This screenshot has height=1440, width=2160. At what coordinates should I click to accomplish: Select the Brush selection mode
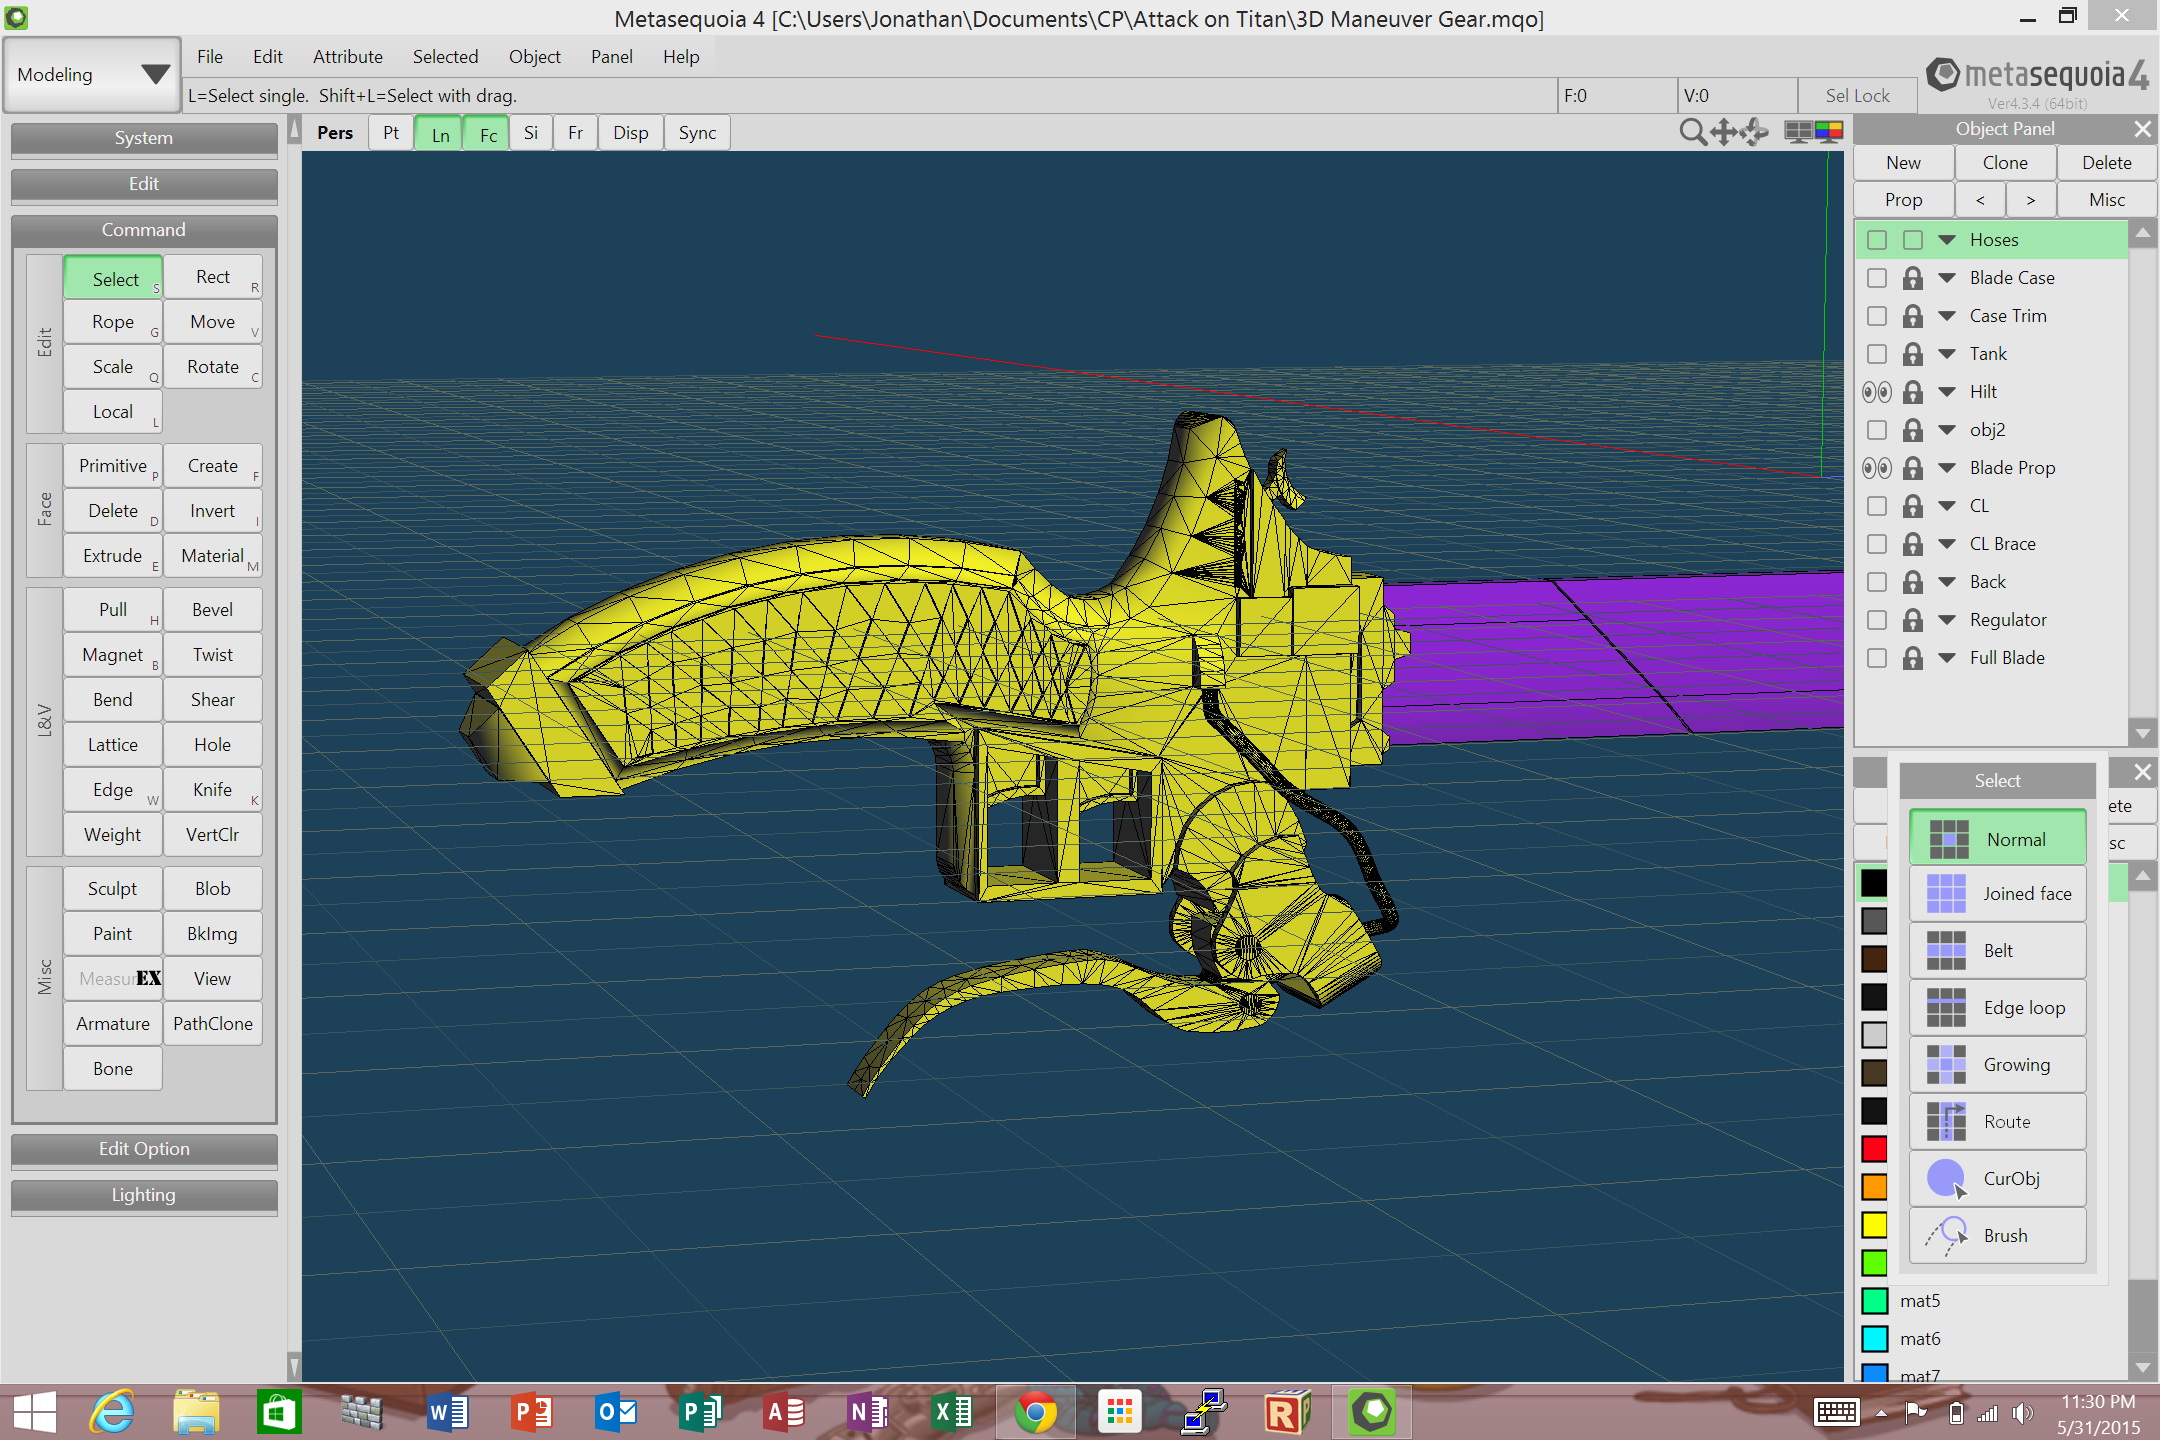point(1997,1236)
